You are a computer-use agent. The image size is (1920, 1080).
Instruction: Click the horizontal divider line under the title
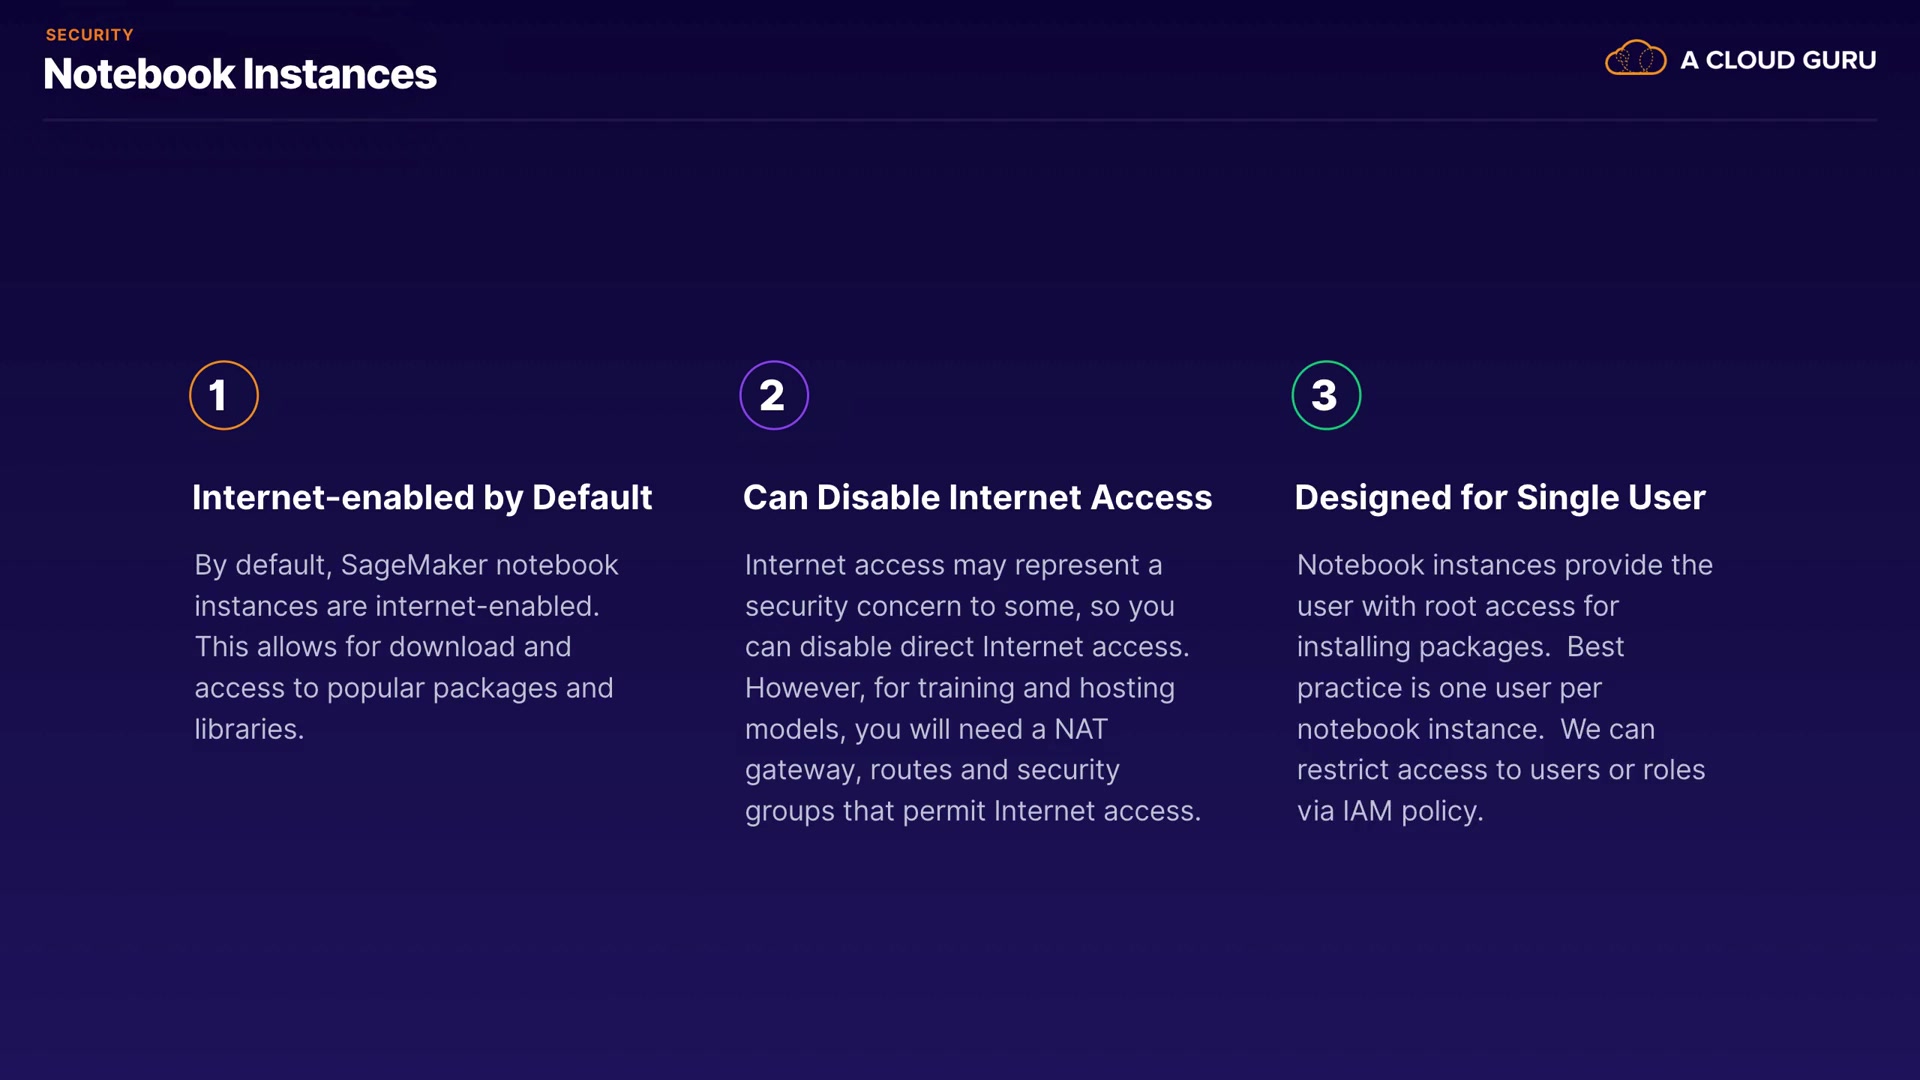pyautogui.click(x=960, y=120)
